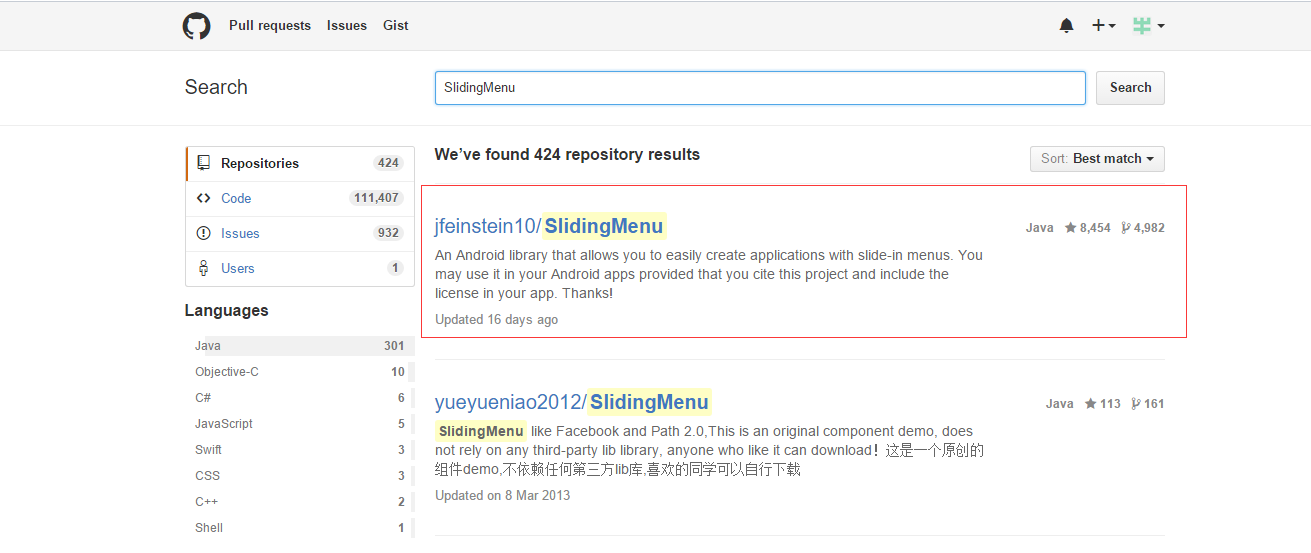
Task: Switch to the Issues results tab in sidebar
Action: coord(300,234)
